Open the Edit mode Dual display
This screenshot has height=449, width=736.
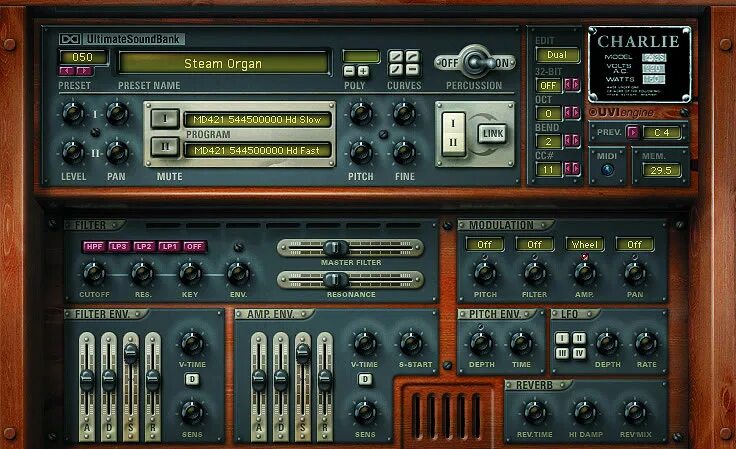(557, 55)
